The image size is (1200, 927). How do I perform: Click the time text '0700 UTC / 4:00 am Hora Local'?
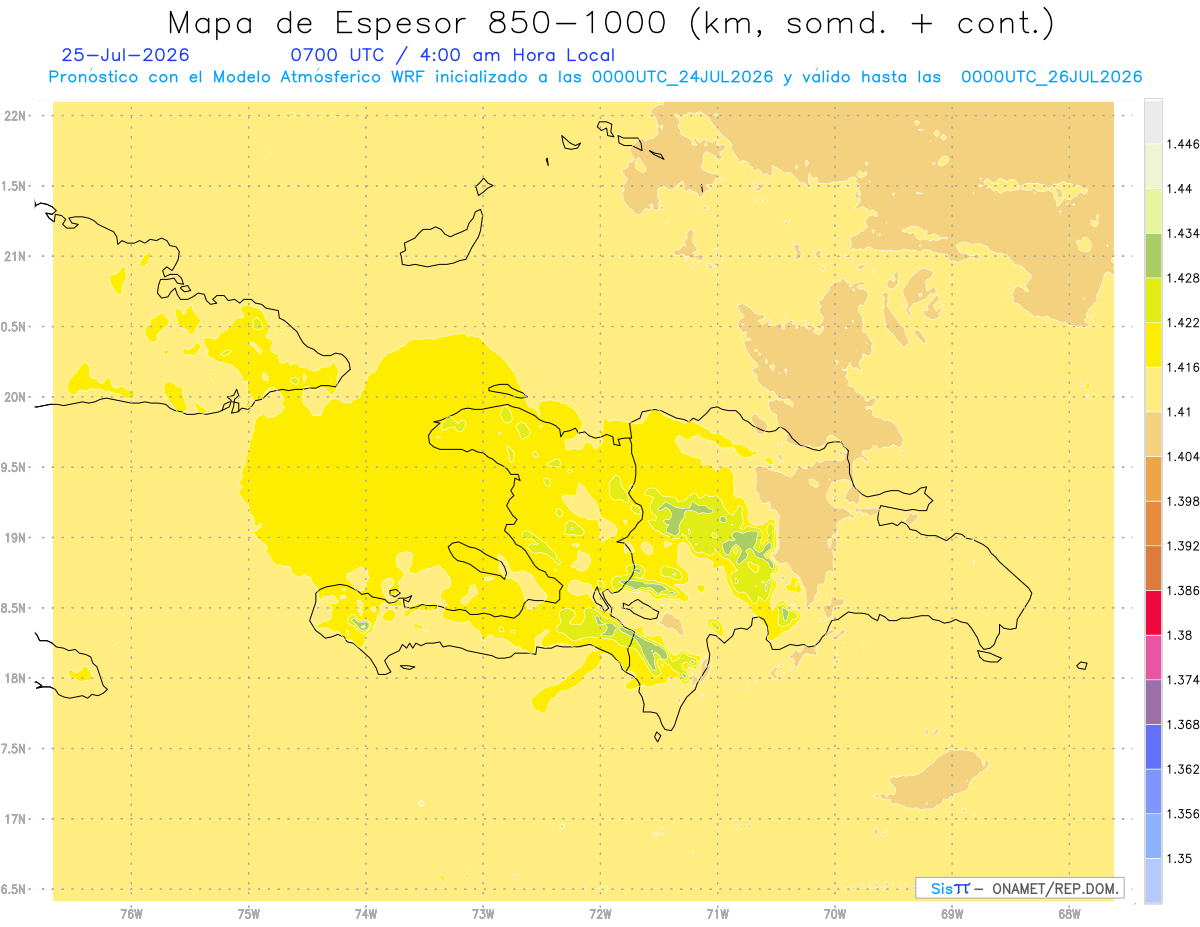452,56
